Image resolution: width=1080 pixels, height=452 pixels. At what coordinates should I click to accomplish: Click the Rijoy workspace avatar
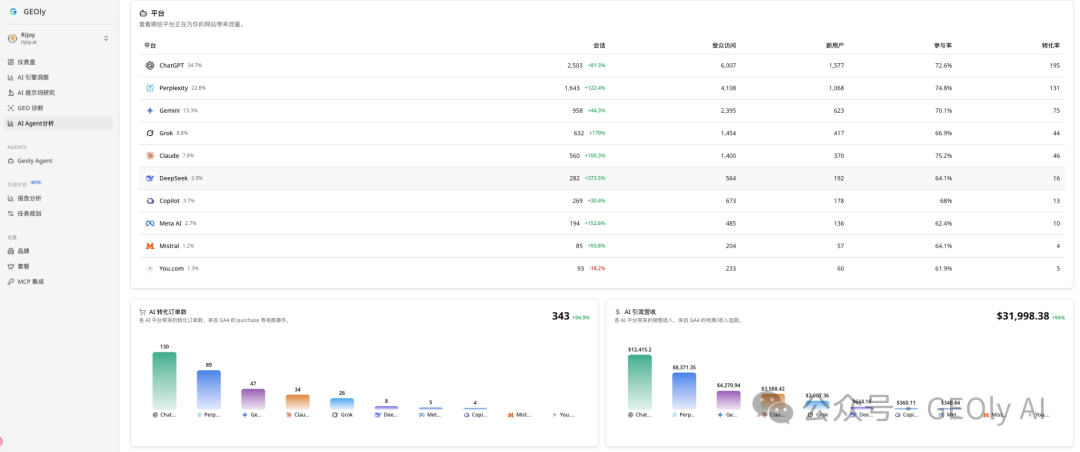click(12, 39)
